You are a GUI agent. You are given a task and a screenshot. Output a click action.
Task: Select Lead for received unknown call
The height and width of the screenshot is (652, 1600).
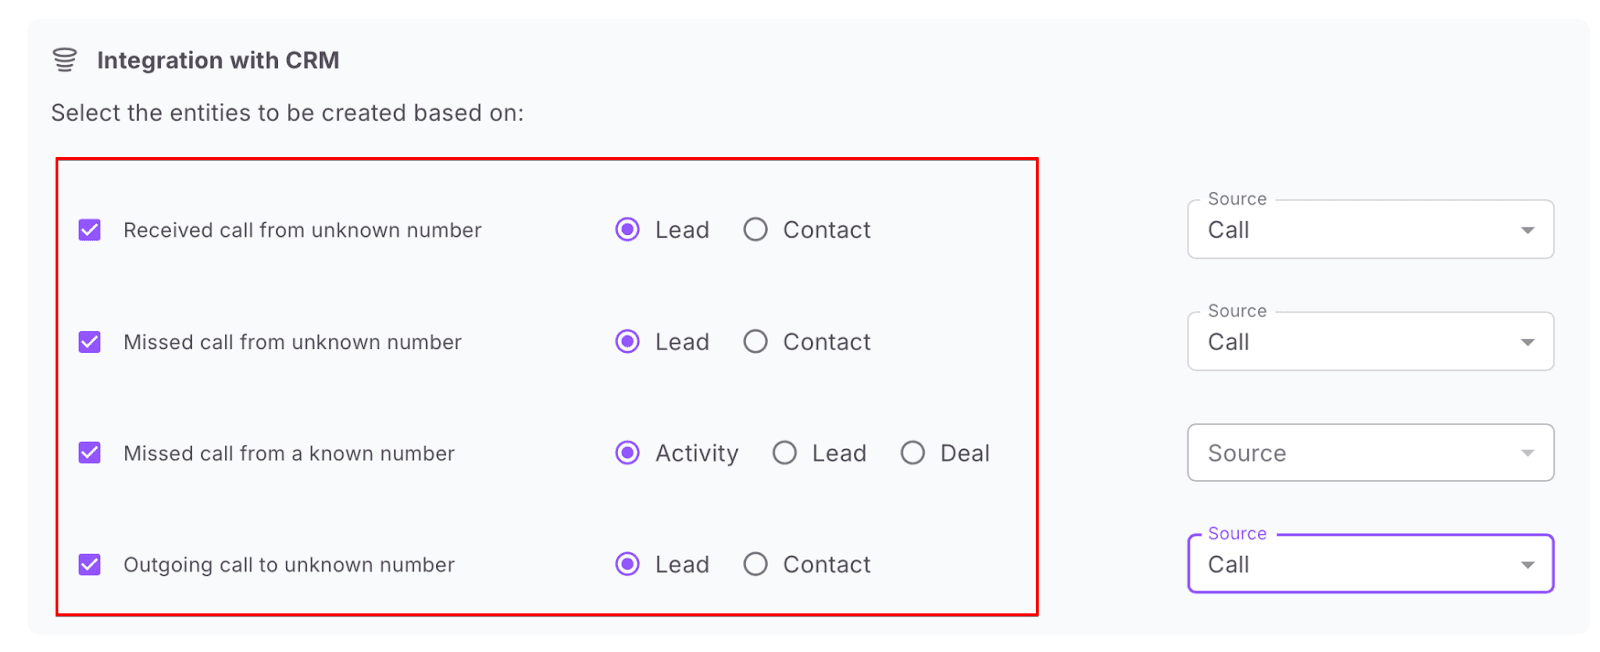pyautogui.click(x=628, y=230)
